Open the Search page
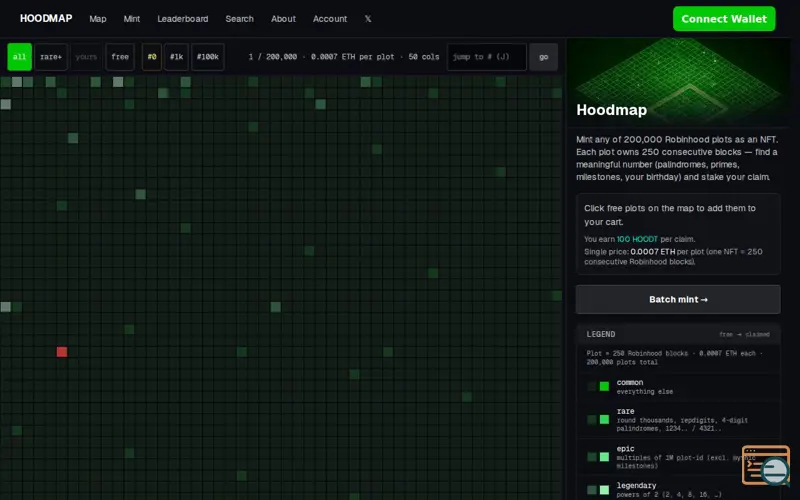The width and height of the screenshot is (800, 500). [x=239, y=19]
